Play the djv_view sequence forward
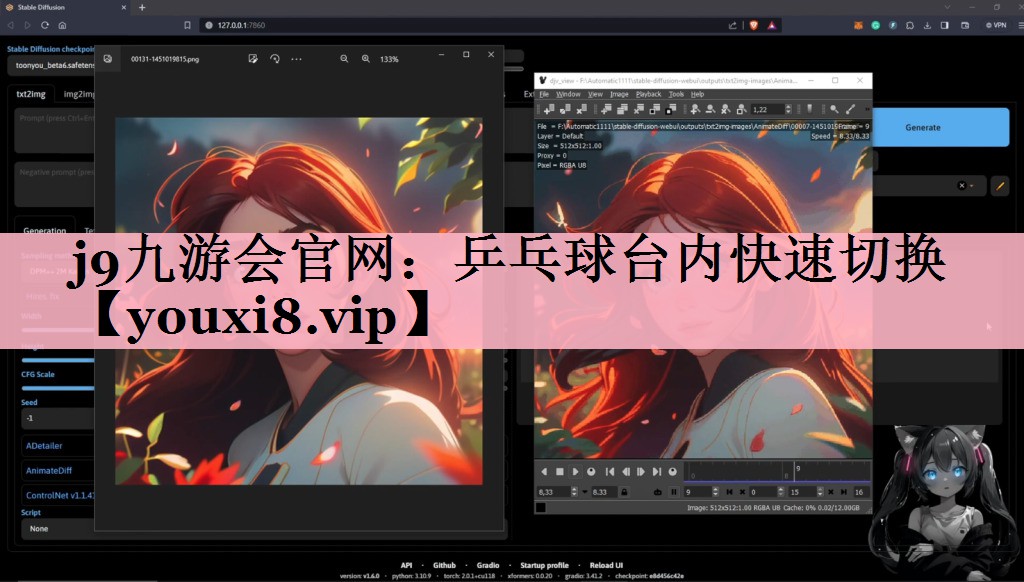1024x582 pixels. (x=575, y=472)
